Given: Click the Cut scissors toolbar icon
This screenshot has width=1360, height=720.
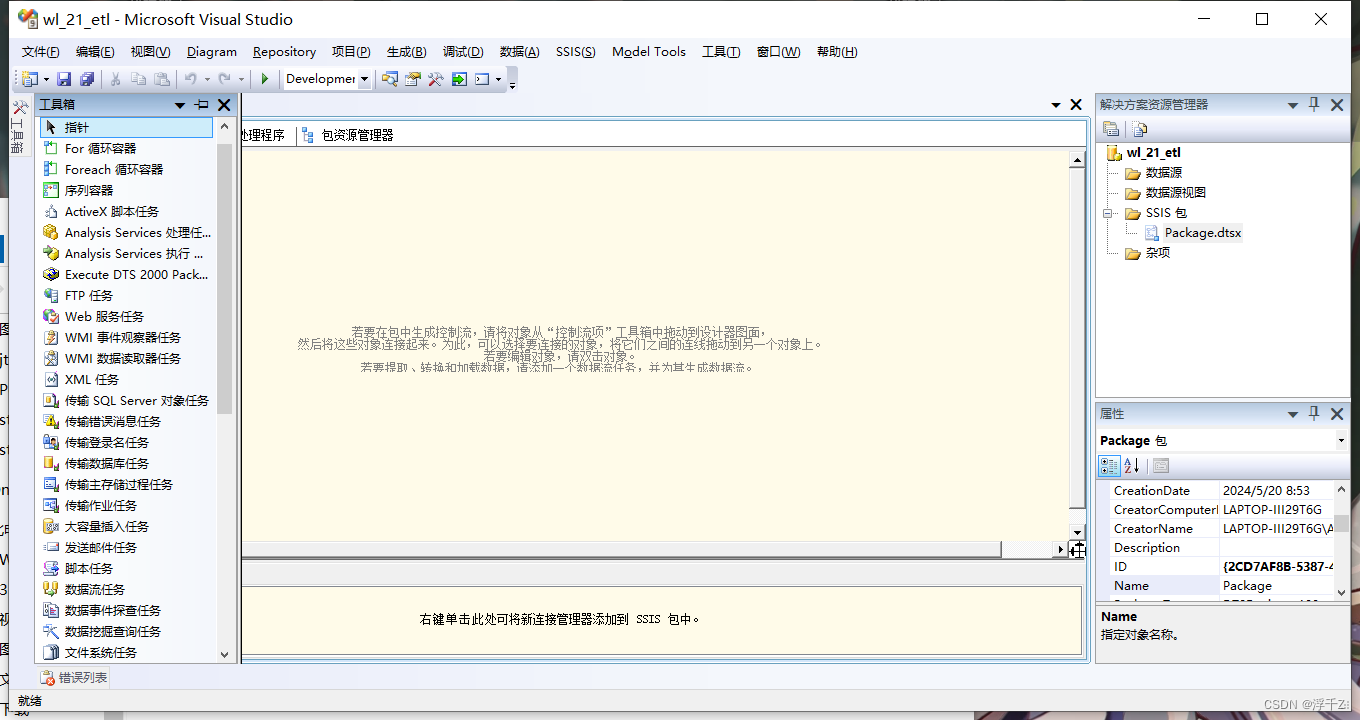Looking at the screenshot, I should point(116,79).
